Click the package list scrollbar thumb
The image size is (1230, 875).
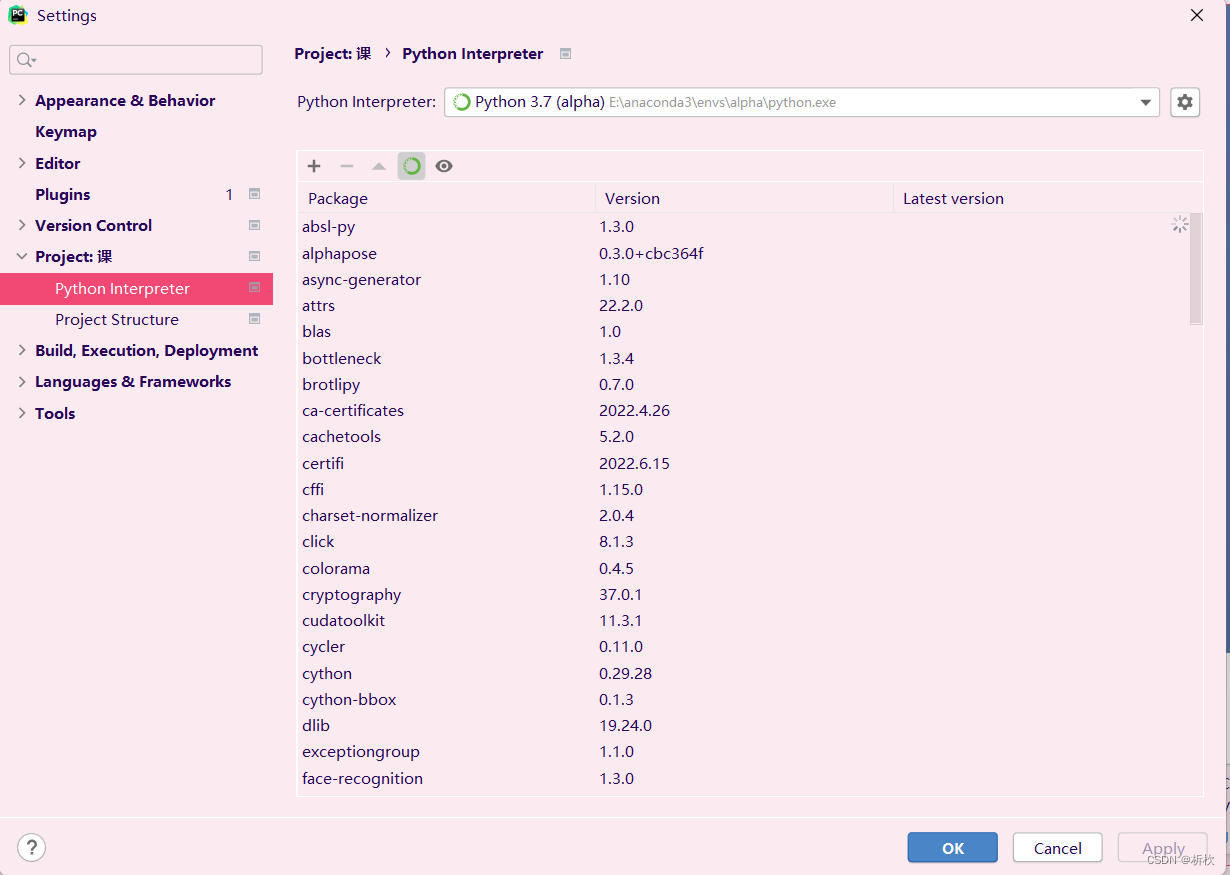click(x=1196, y=268)
